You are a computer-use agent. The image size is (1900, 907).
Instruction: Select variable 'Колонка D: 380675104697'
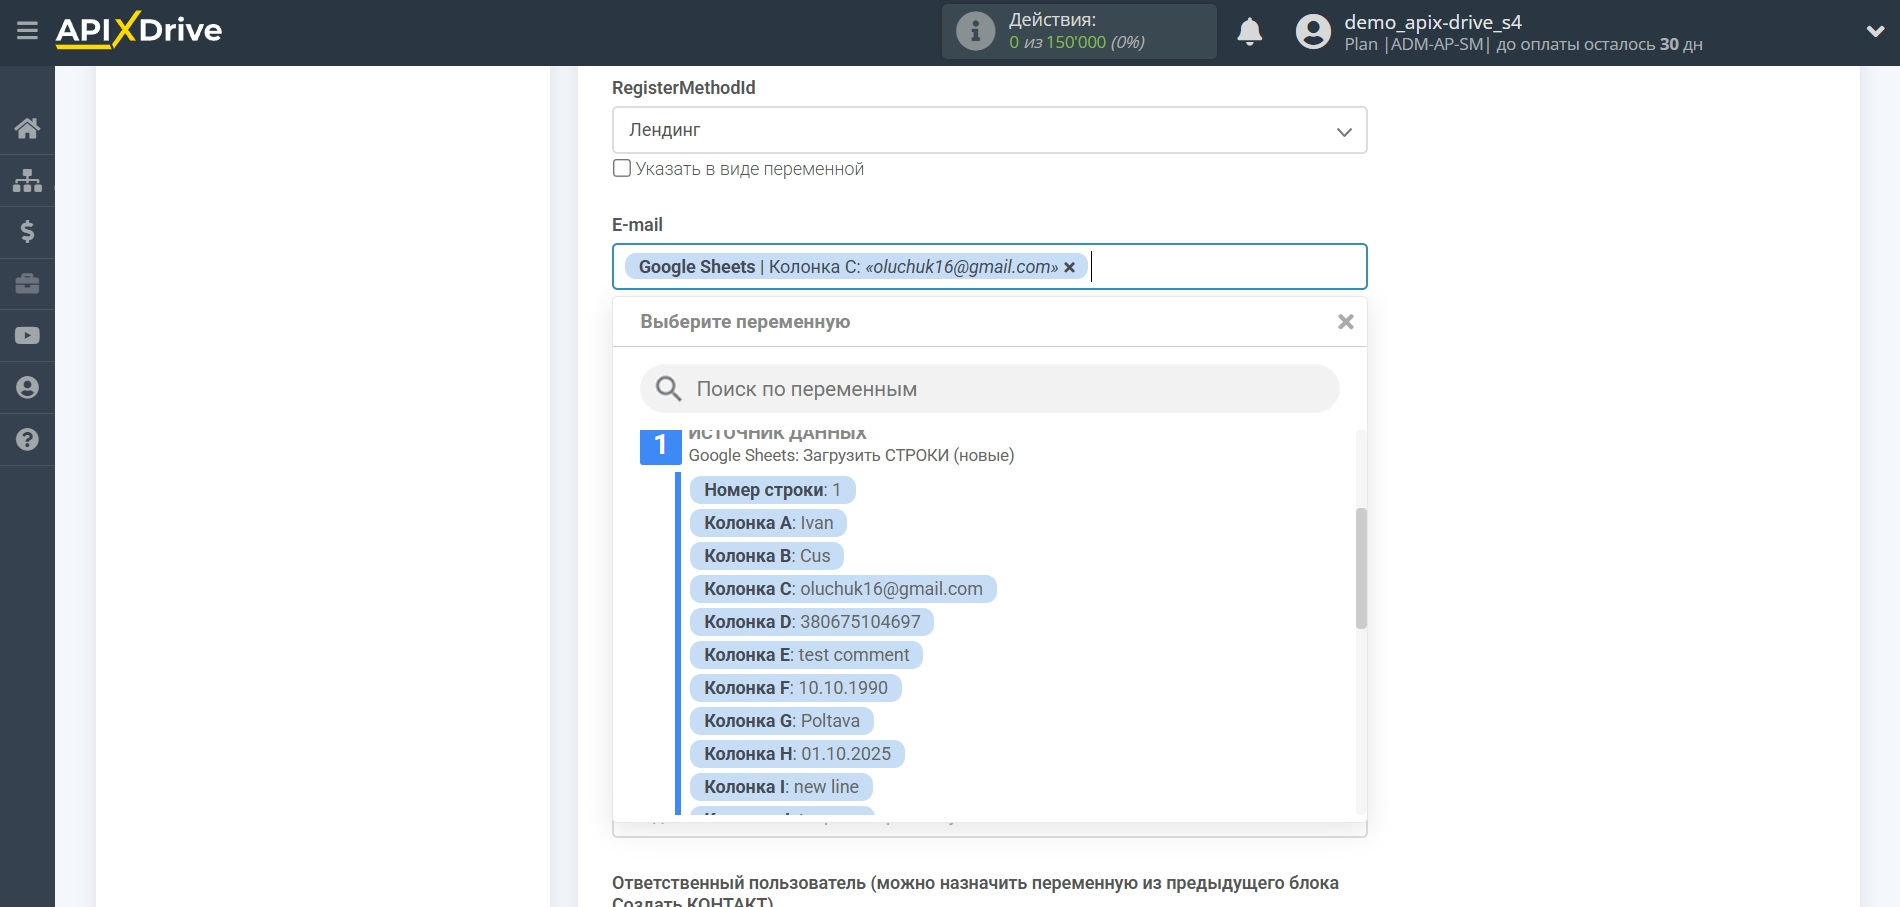tap(811, 622)
